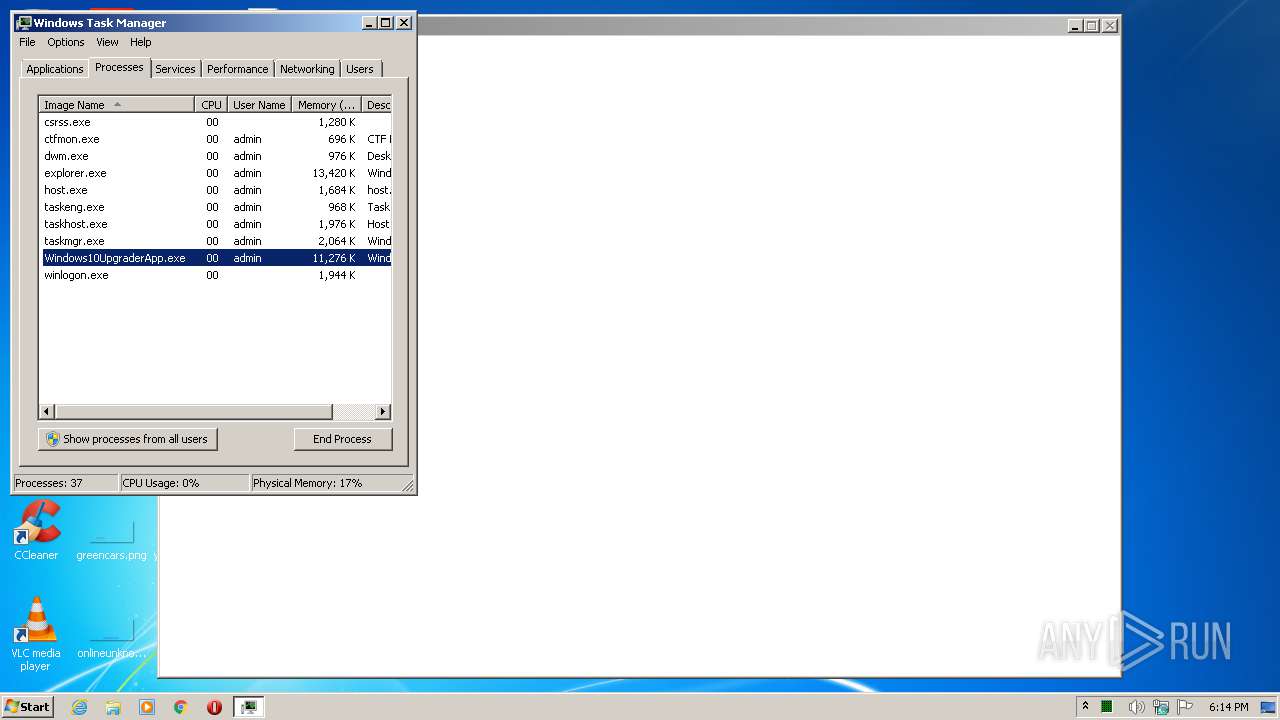Click Show processes from all users
This screenshot has height=720, width=1280.
tap(128, 439)
